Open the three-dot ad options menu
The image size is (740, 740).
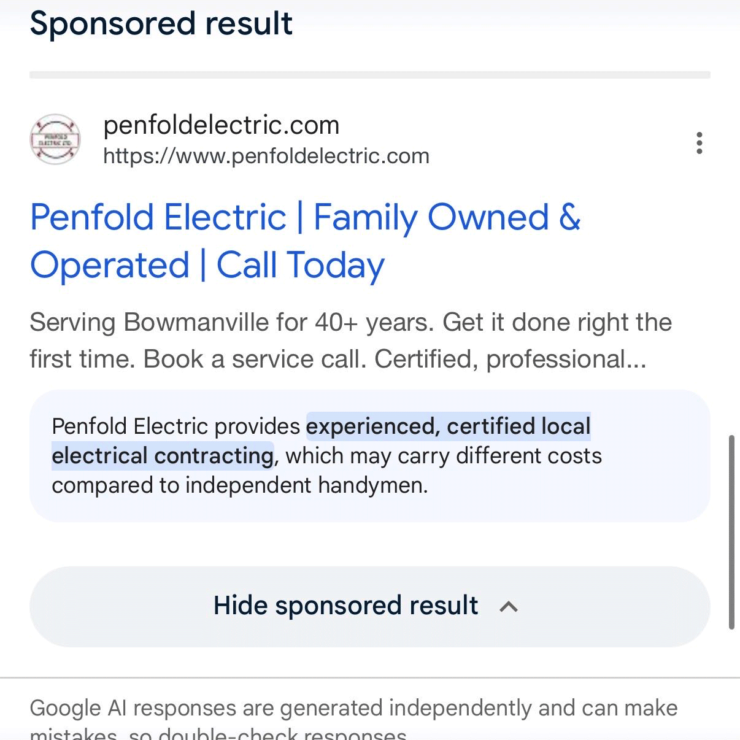[x=699, y=143]
